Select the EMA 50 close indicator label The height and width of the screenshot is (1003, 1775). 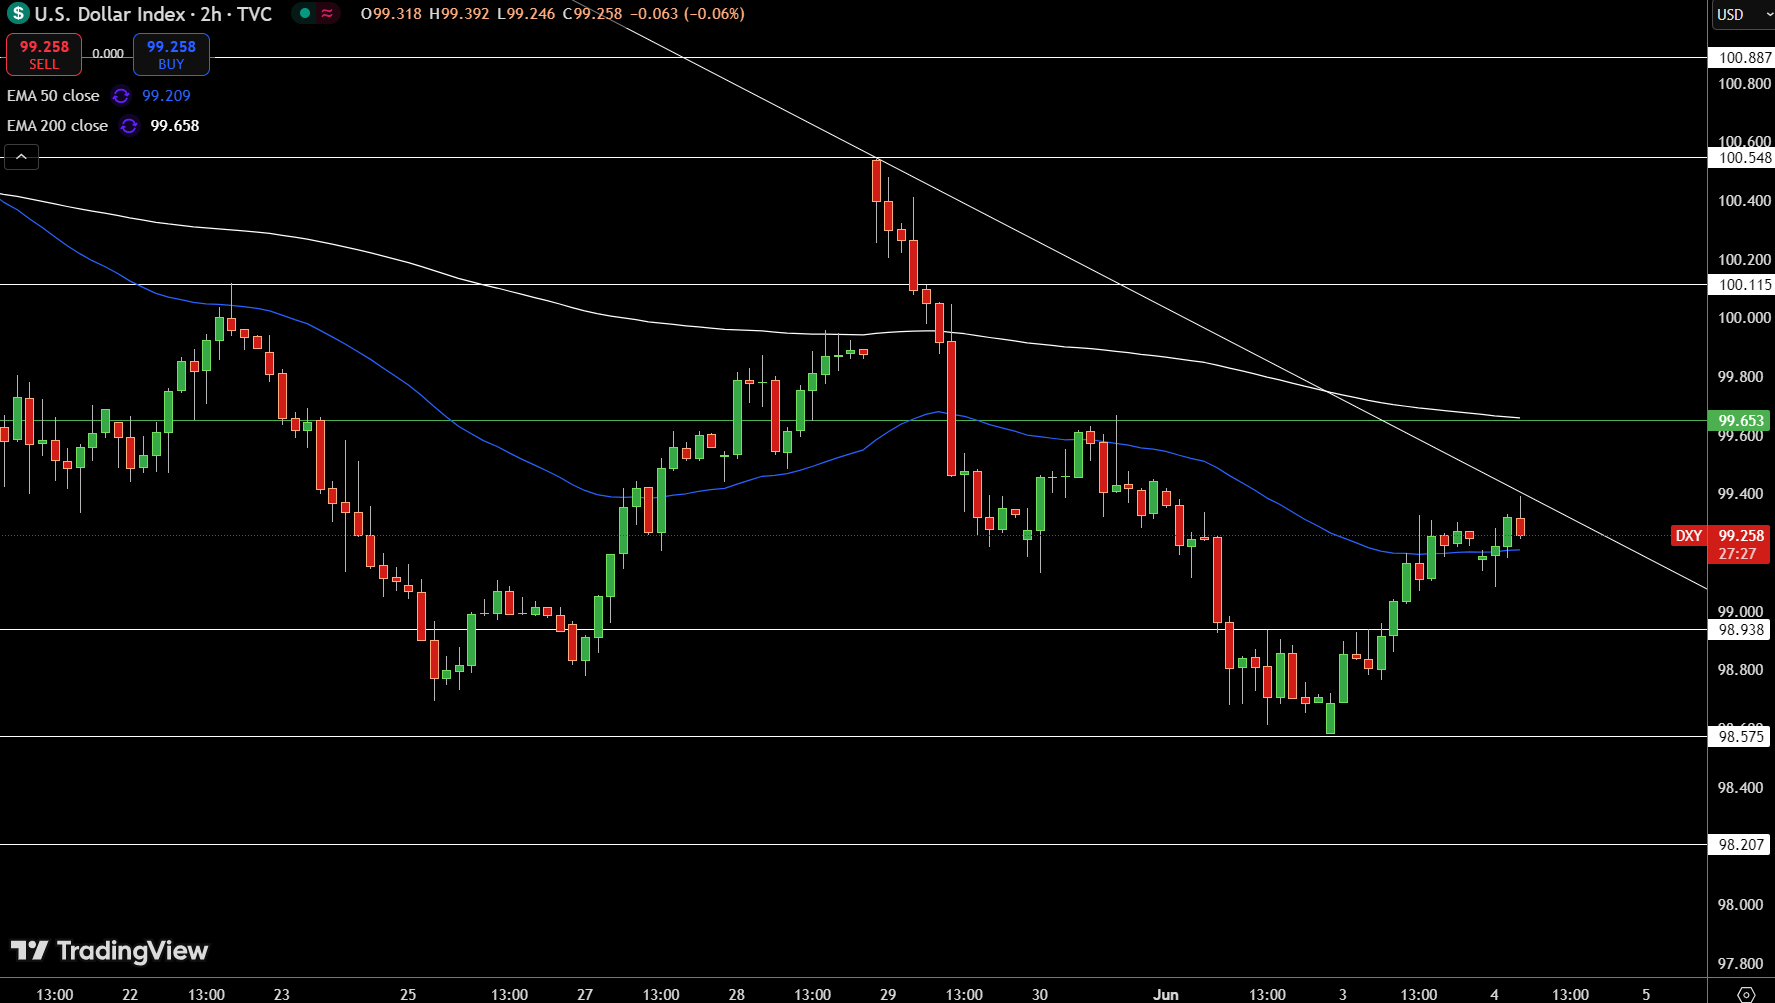click(53, 96)
